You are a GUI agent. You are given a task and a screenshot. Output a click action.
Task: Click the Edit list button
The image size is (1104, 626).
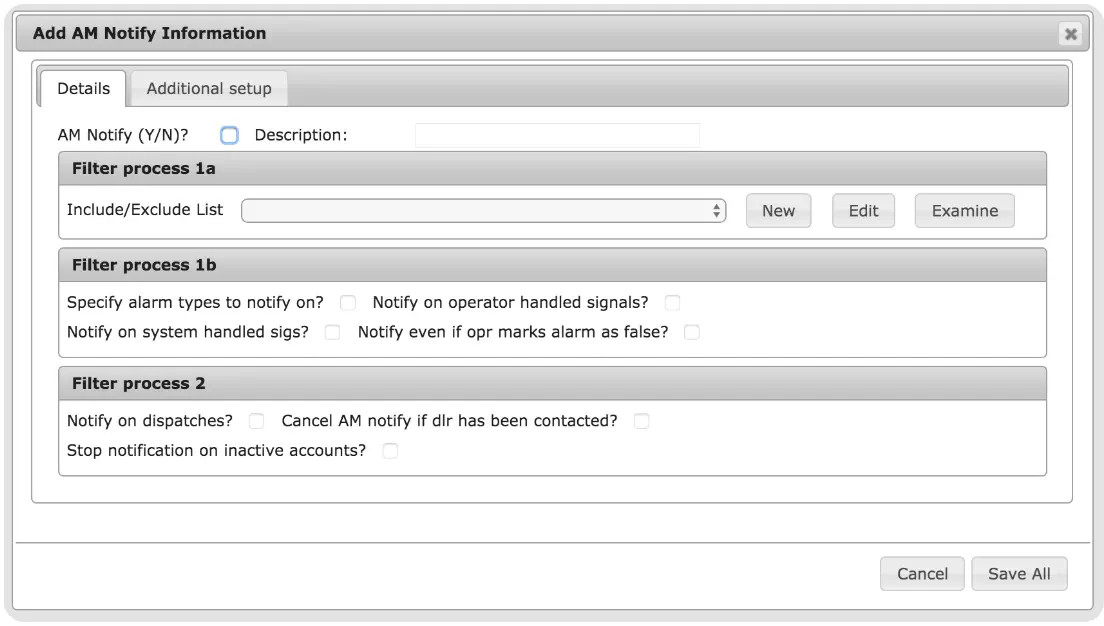(x=863, y=211)
